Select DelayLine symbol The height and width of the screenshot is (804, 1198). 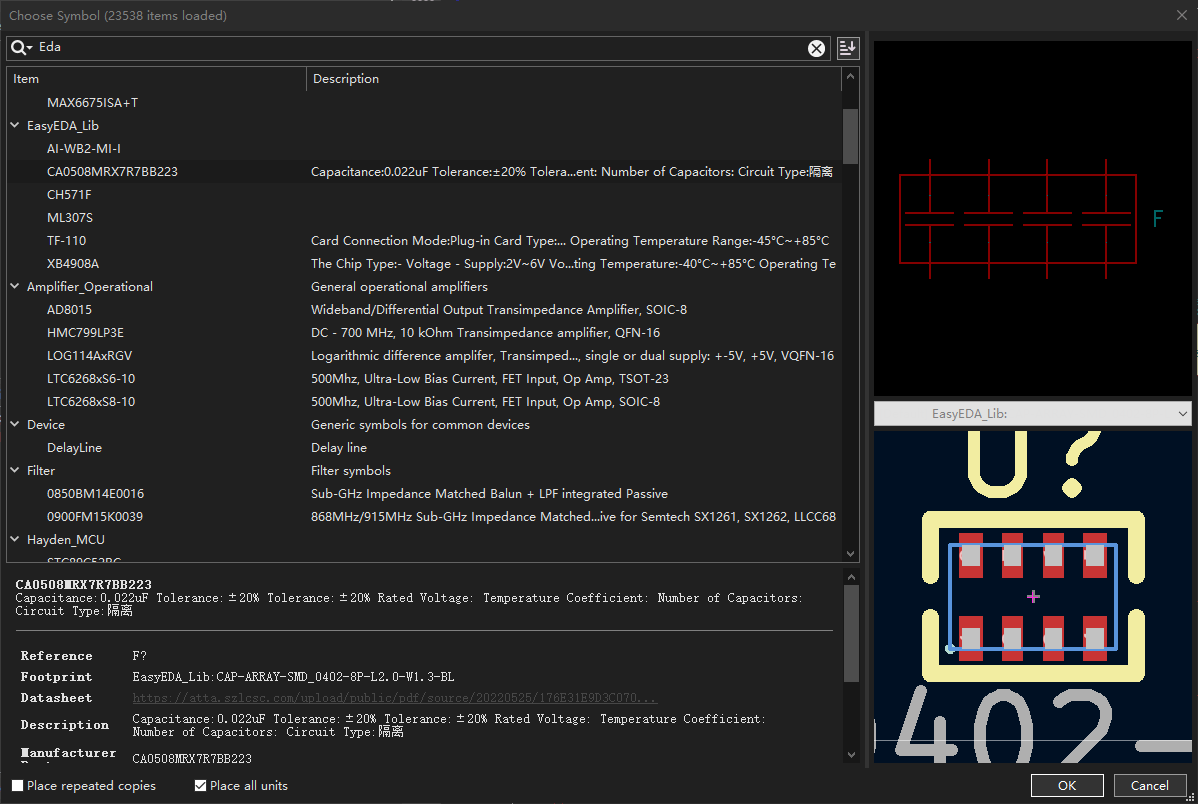(74, 447)
